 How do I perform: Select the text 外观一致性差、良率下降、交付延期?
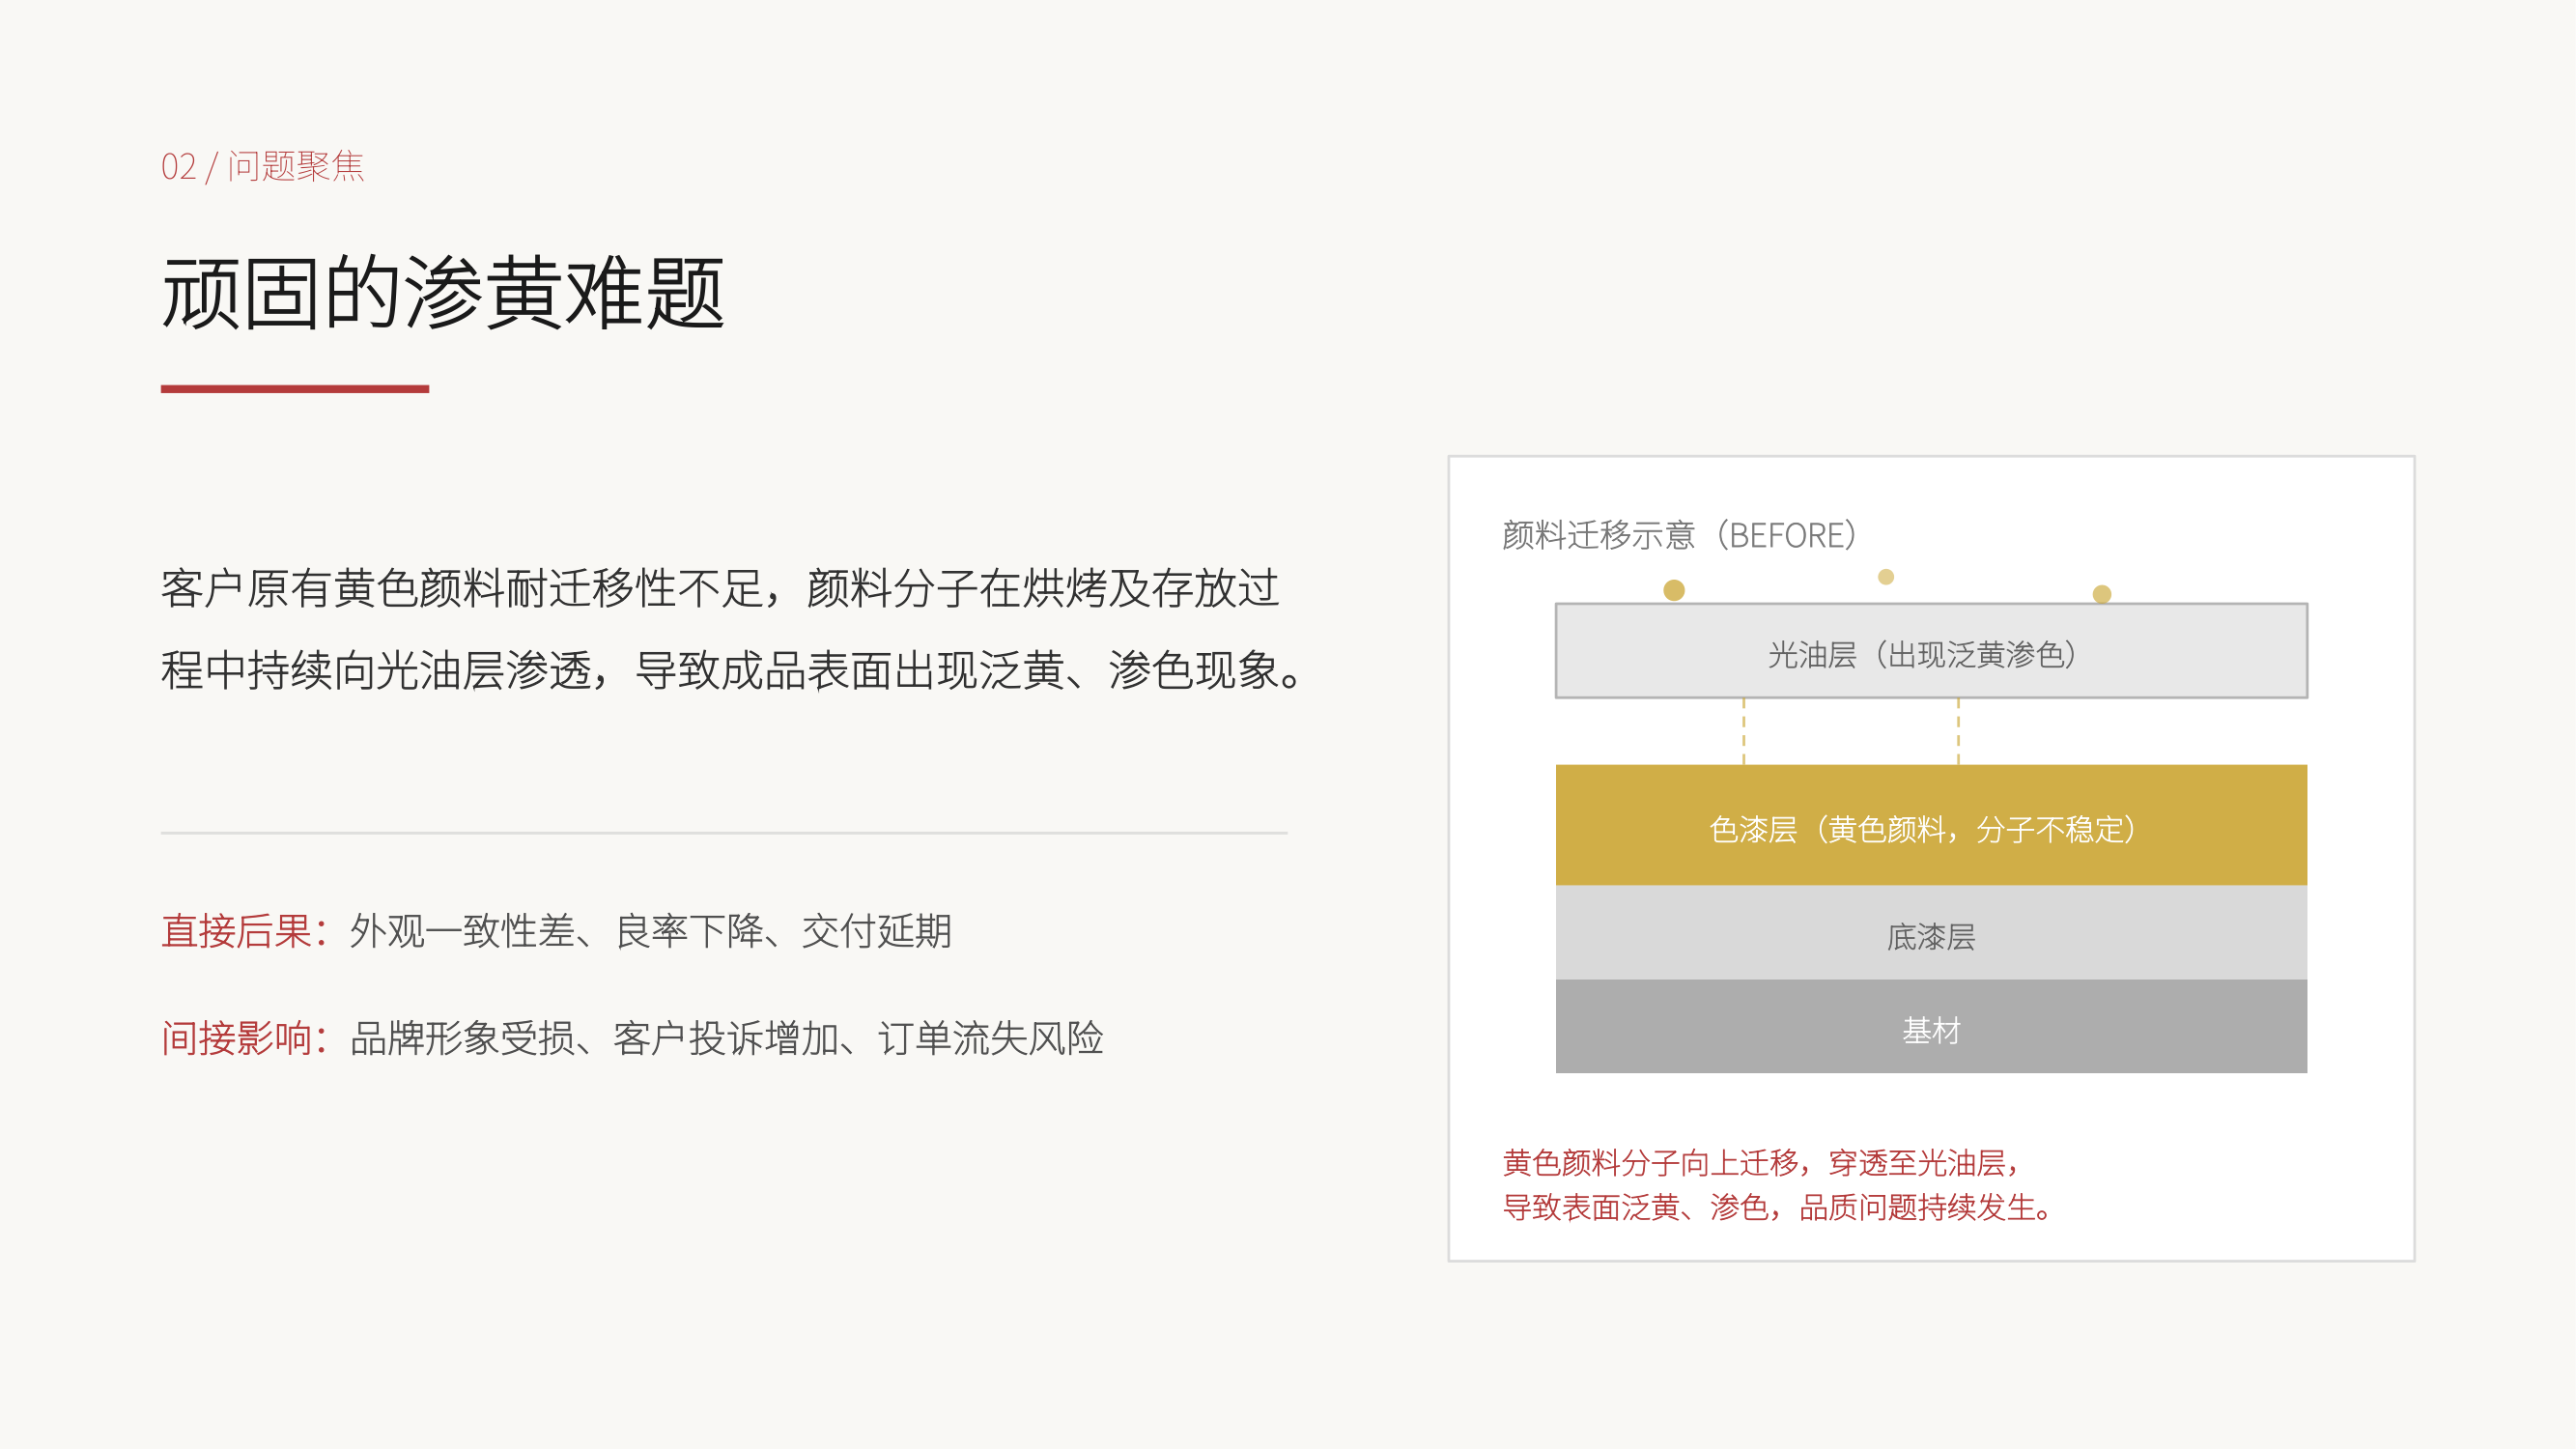pos(651,931)
